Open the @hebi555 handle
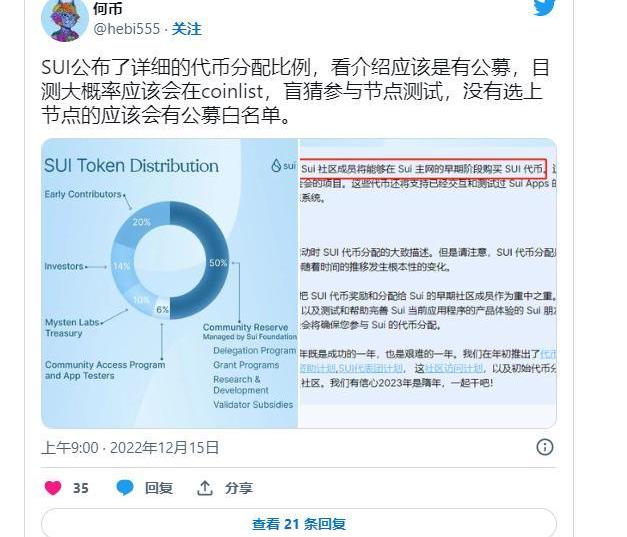This screenshot has width=627, height=537. pyautogui.click(x=126, y=29)
